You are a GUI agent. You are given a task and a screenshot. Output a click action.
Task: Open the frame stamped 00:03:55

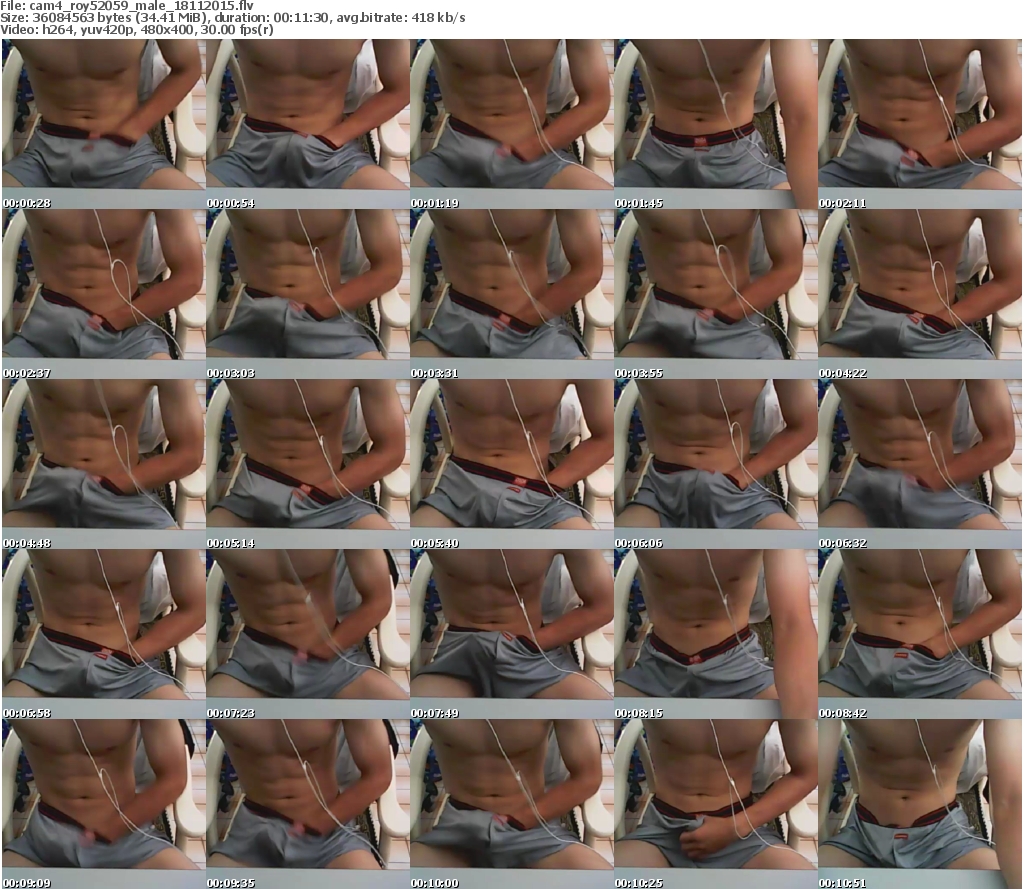tap(716, 294)
